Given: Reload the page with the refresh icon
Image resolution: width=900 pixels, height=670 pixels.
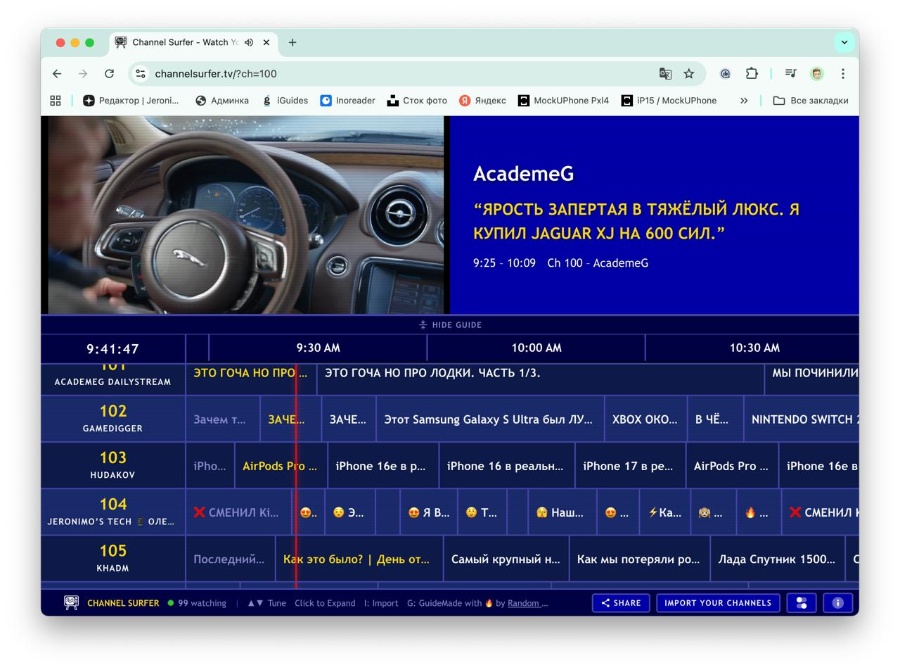Looking at the screenshot, I should (x=109, y=74).
